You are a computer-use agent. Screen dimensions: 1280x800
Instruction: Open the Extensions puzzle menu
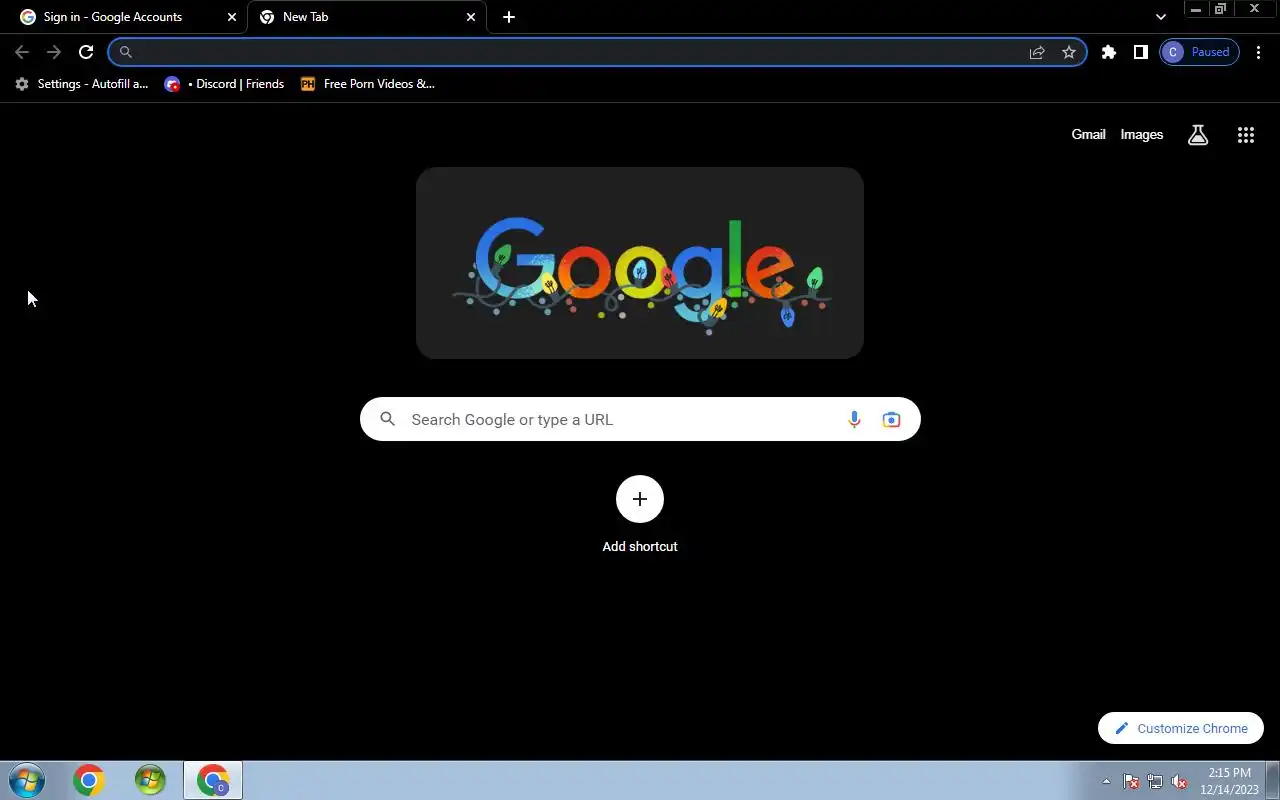coord(1108,52)
